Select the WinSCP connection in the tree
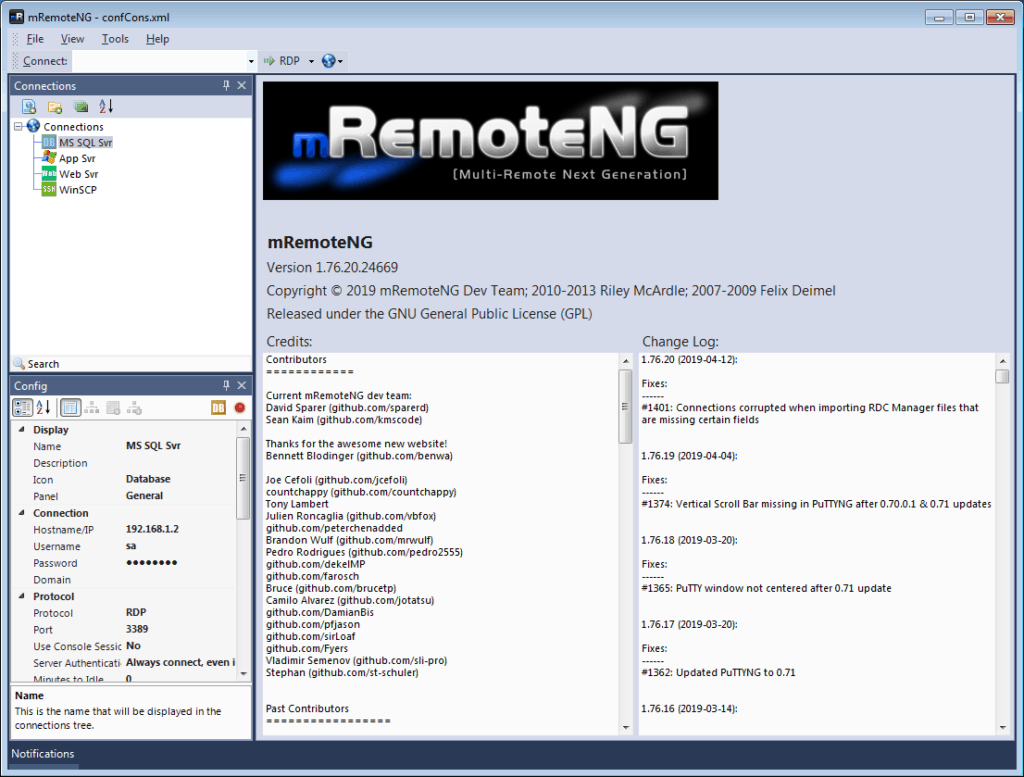Image resolution: width=1024 pixels, height=777 pixels. (x=77, y=189)
